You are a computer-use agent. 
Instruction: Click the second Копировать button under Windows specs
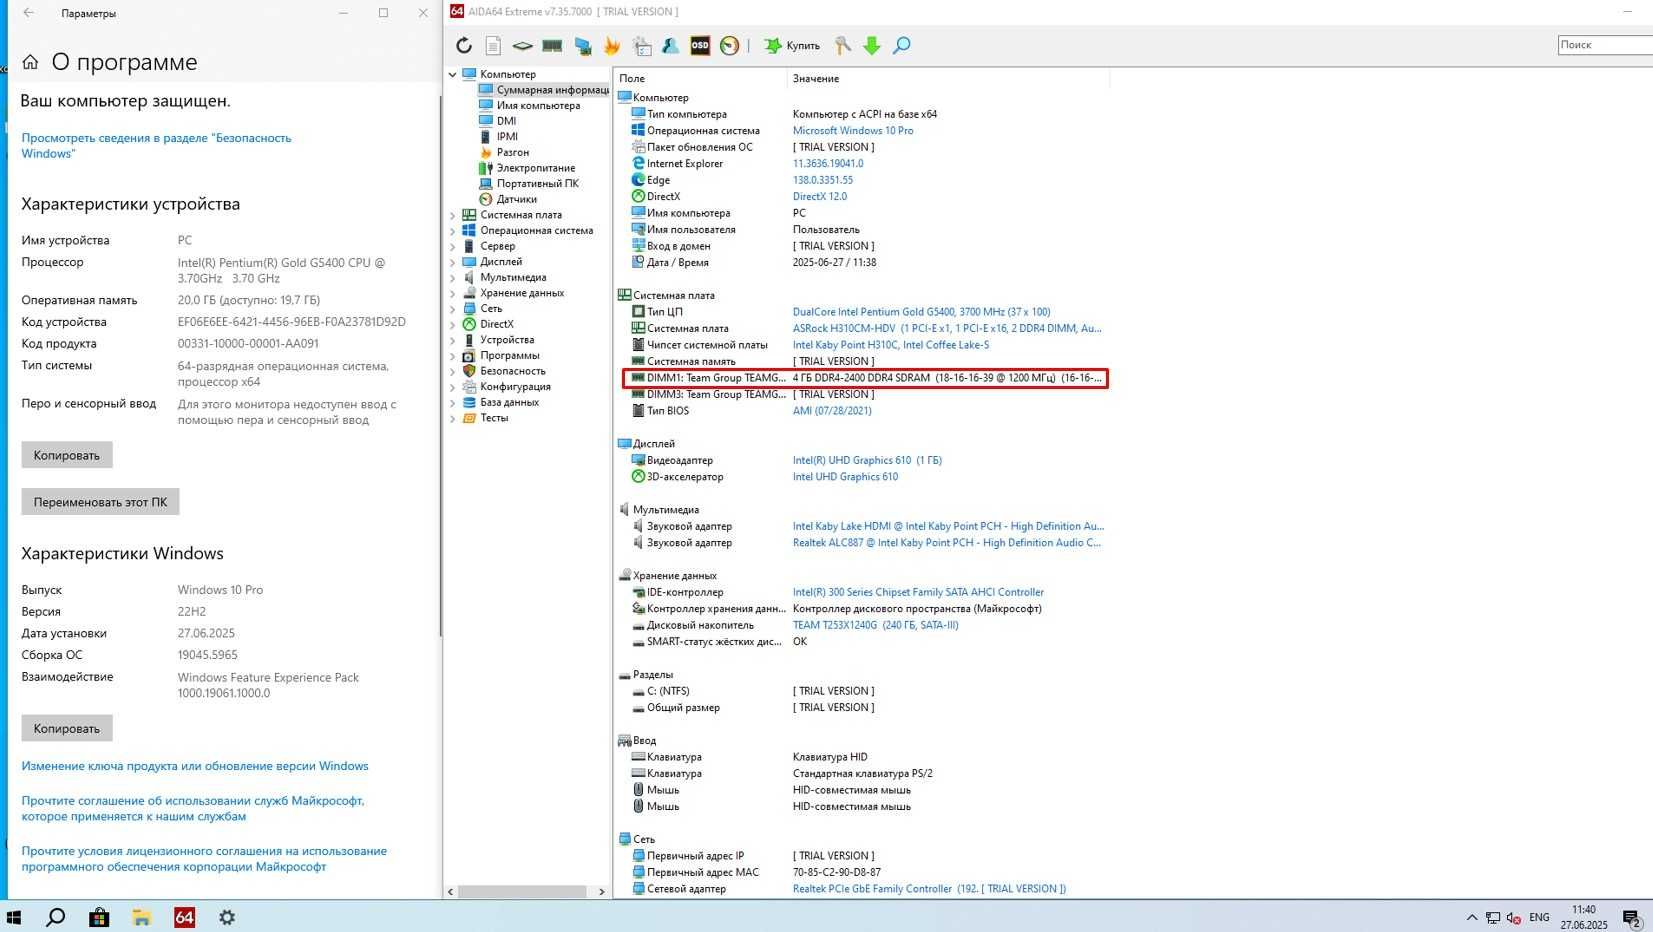click(67, 728)
